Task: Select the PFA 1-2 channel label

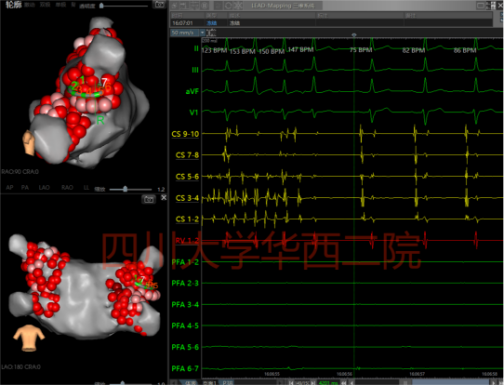Action: pyautogui.click(x=185, y=262)
